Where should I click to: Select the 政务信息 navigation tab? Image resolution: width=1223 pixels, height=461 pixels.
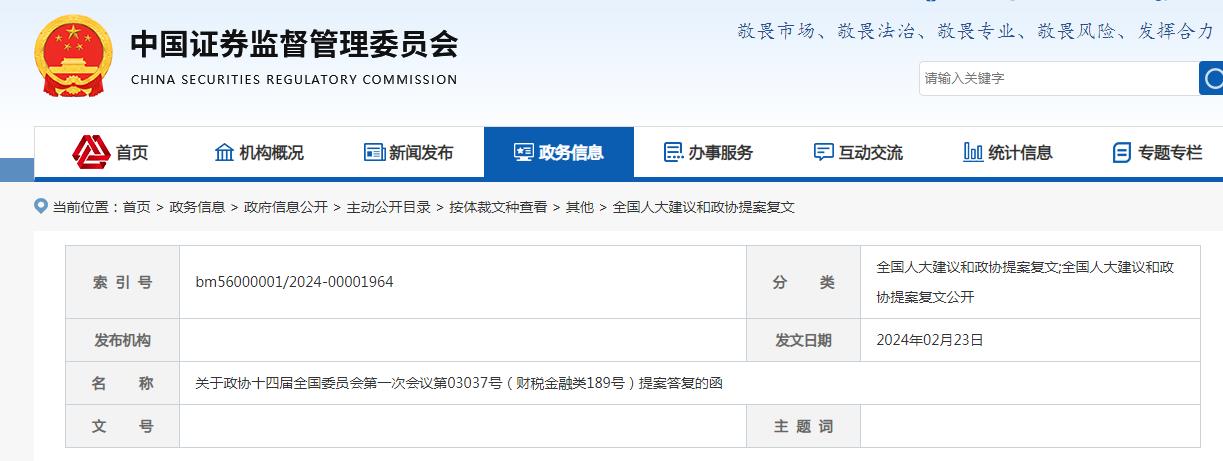559,153
